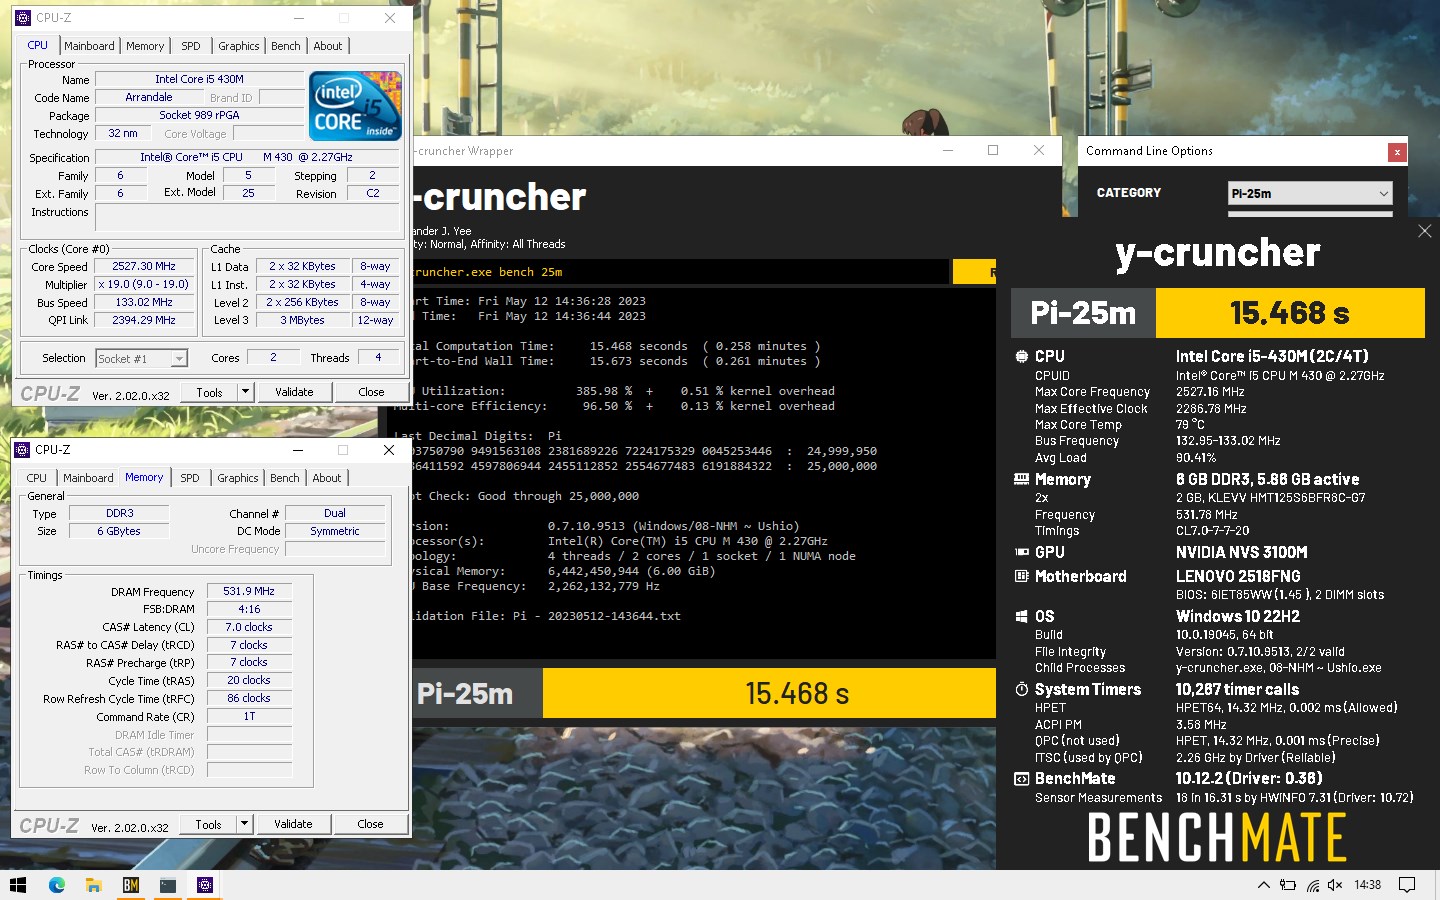Image resolution: width=1440 pixels, height=900 pixels.
Task: Select Graphics tab in bottom CPU-Z window
Action: pyautogui.click(x=238, y=478)
